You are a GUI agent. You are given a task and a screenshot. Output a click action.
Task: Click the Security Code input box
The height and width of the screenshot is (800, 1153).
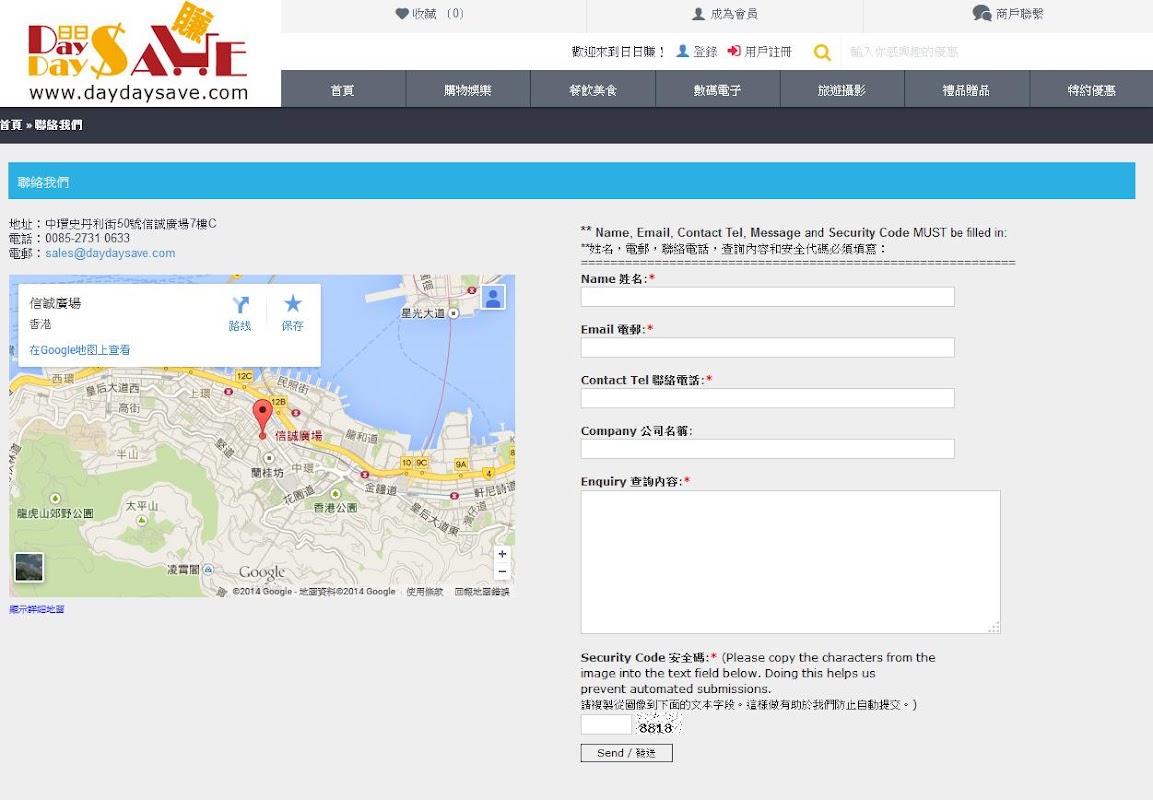pos(606,725)
